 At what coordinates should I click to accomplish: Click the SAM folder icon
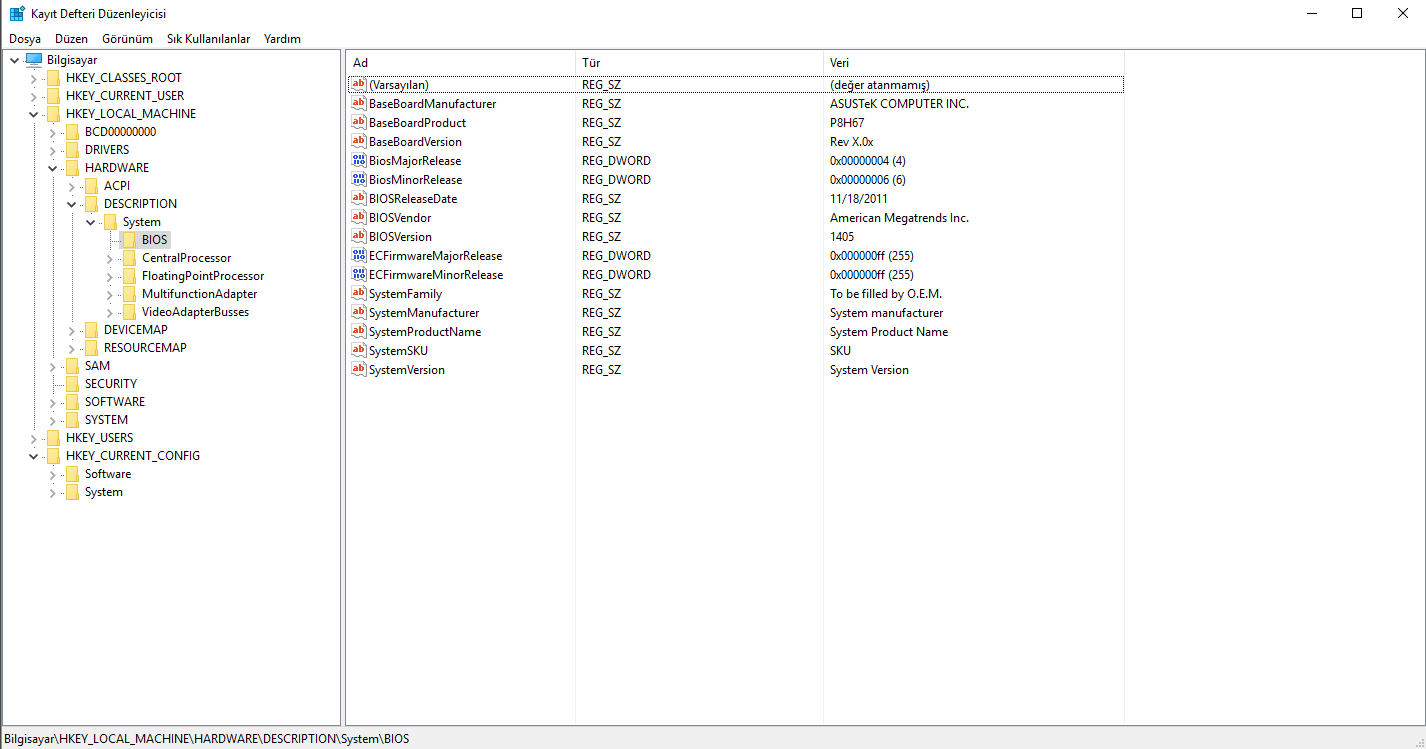pos(72,366)
